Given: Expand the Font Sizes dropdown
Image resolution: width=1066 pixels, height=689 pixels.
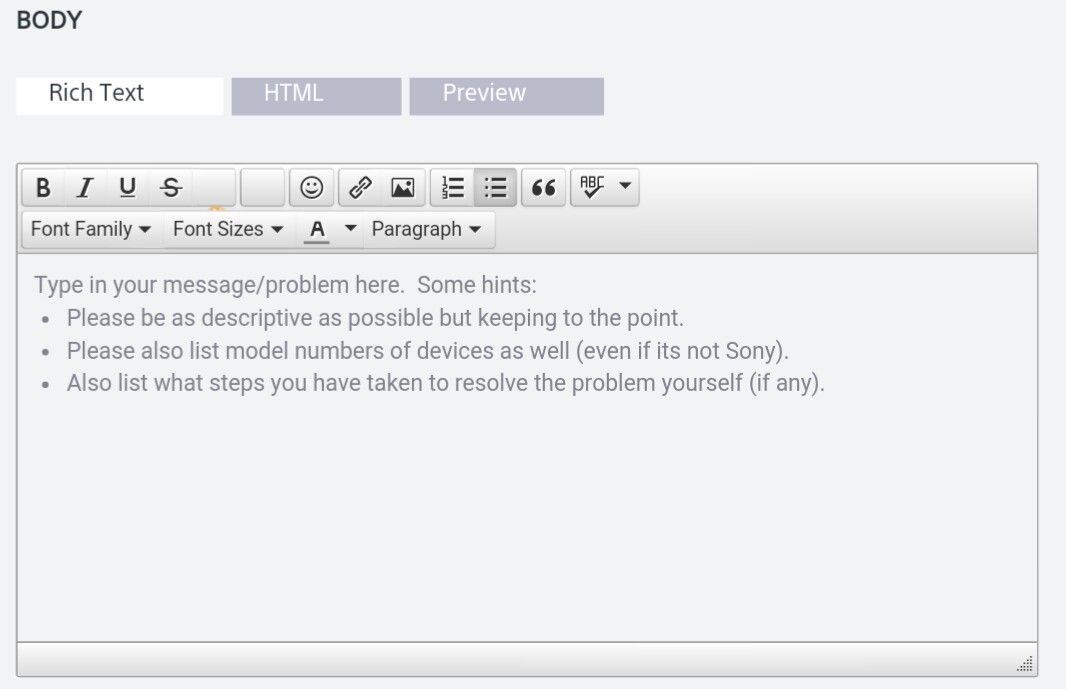Looking at the screenshot, I should pos(228,229).
